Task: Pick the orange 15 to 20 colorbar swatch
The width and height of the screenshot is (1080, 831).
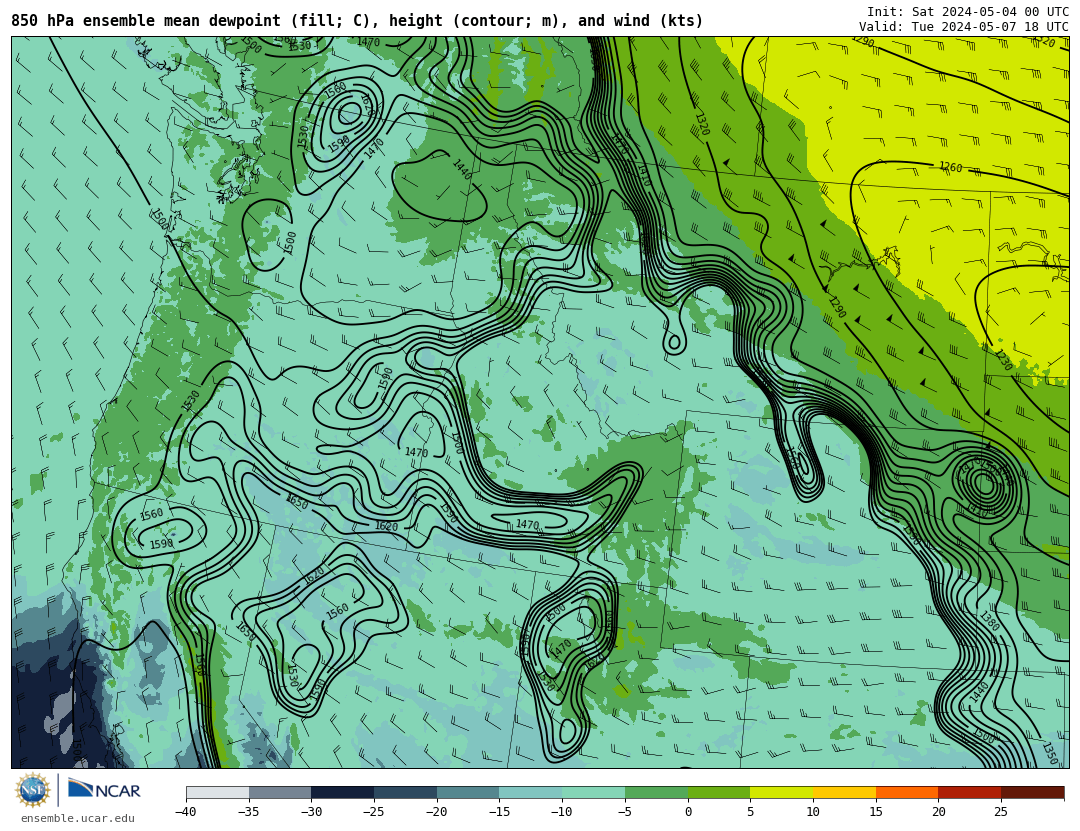Action: pos(906,792)
